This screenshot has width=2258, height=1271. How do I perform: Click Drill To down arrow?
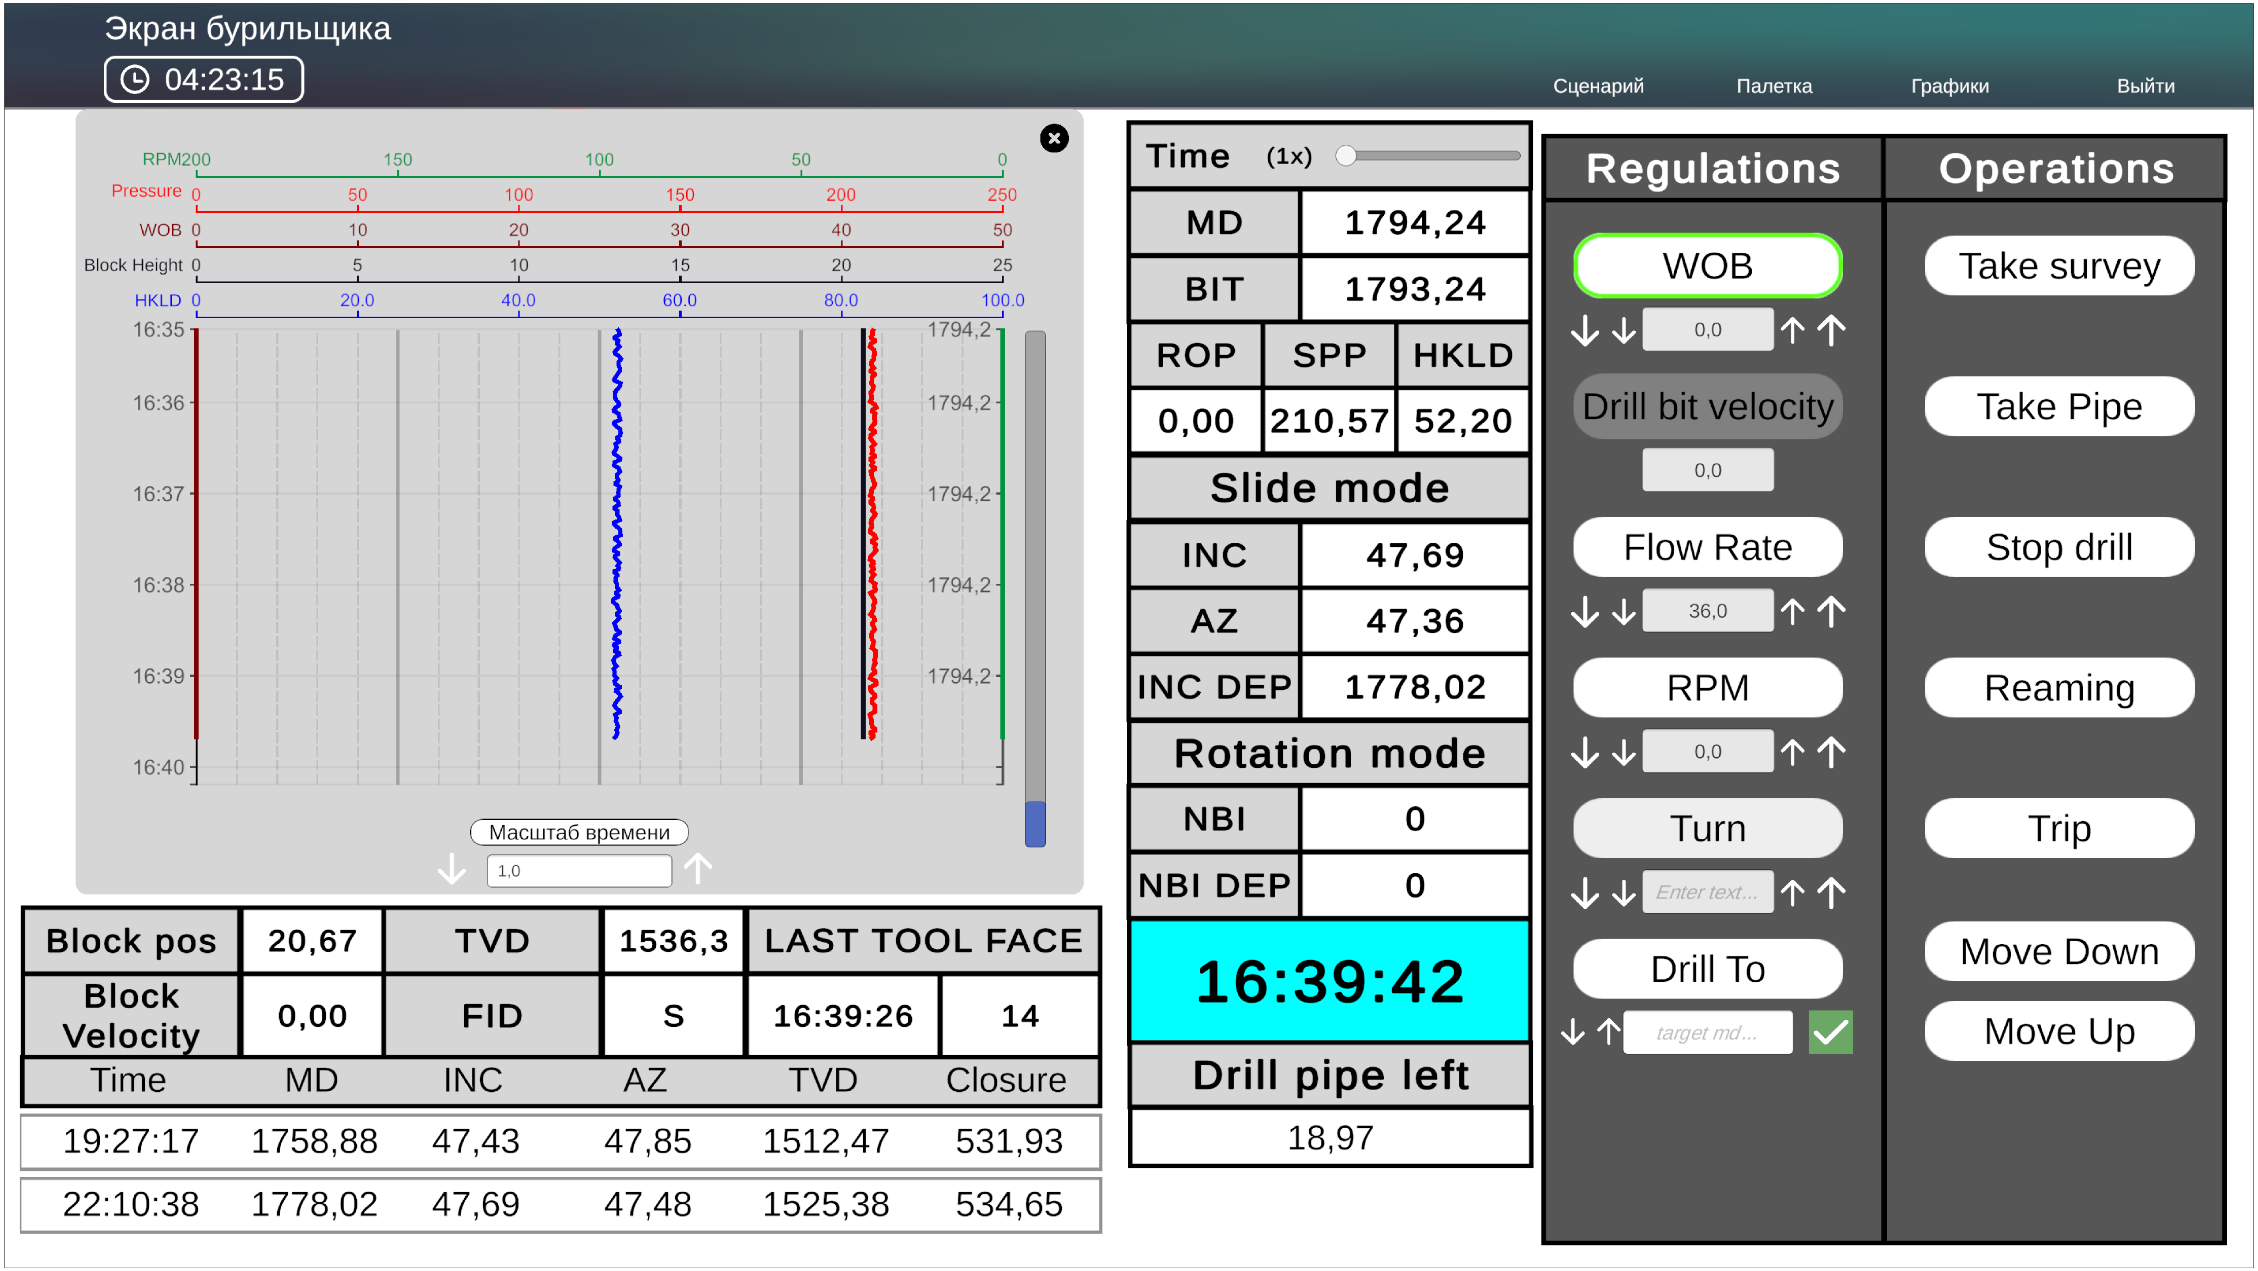click(x=1573, y=1032)
